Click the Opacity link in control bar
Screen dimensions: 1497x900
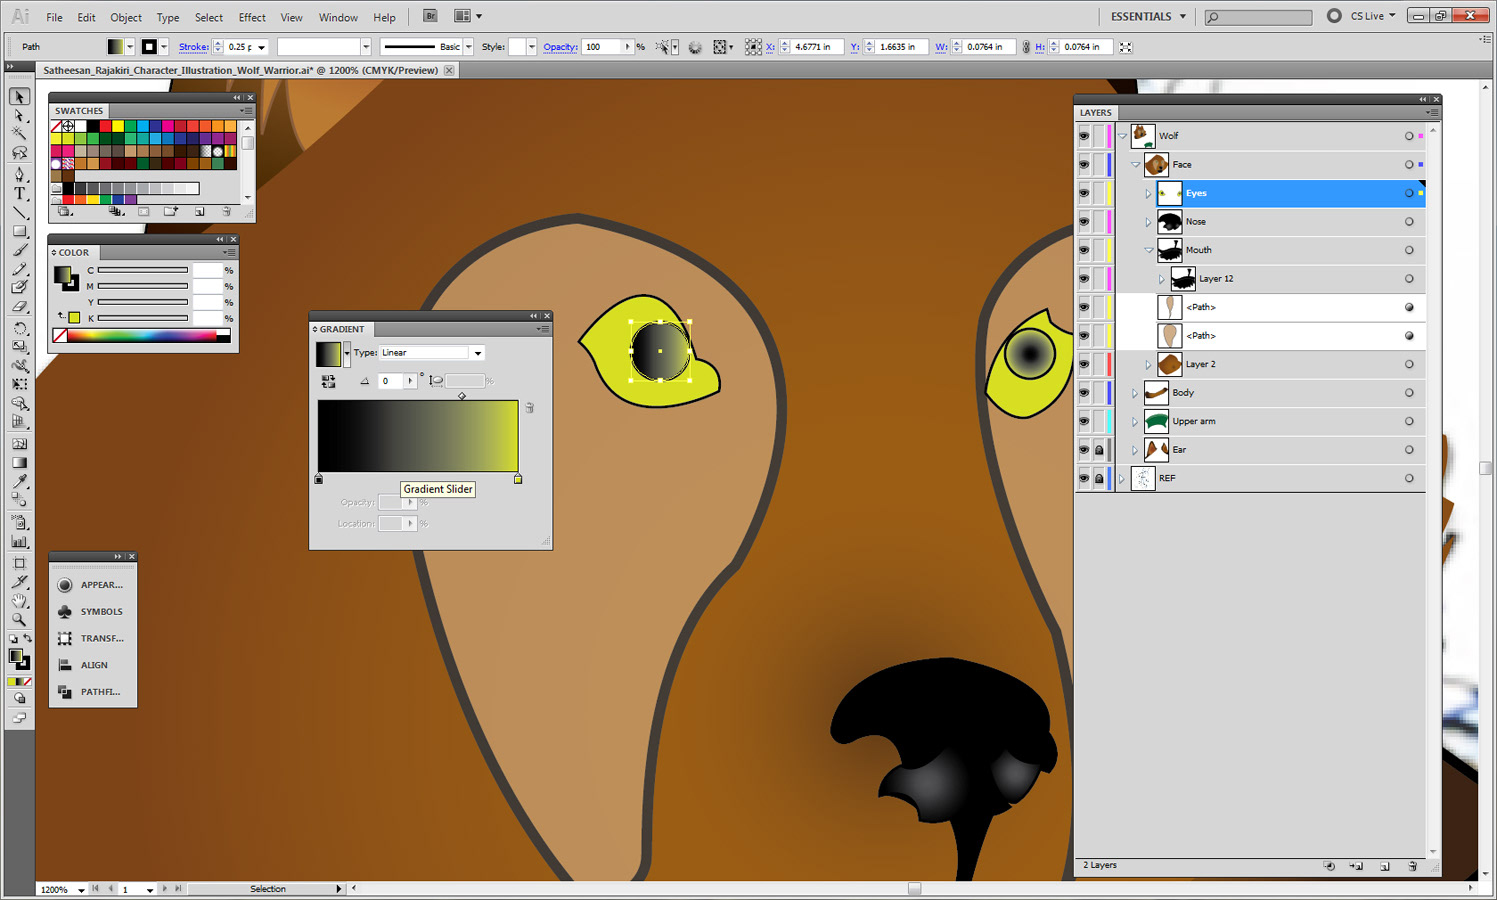click(x=560, y=47)
